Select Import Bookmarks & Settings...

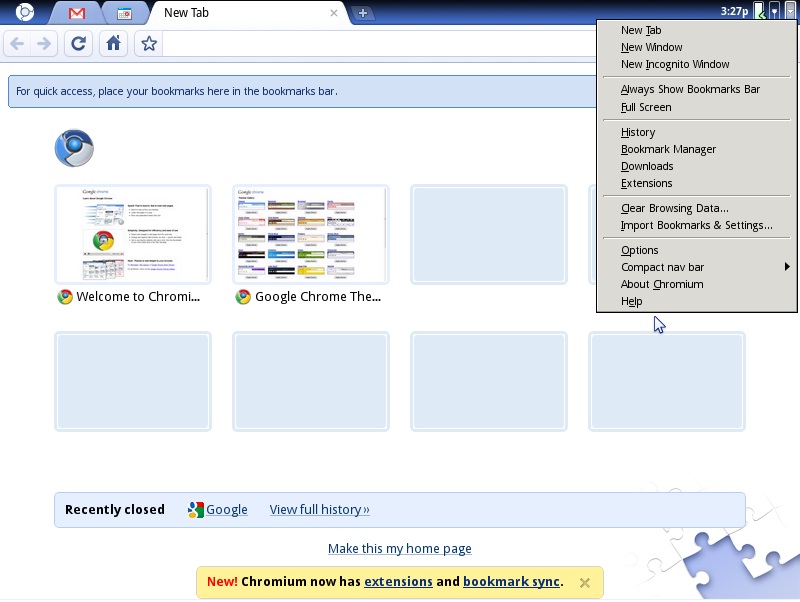(696, 225)
